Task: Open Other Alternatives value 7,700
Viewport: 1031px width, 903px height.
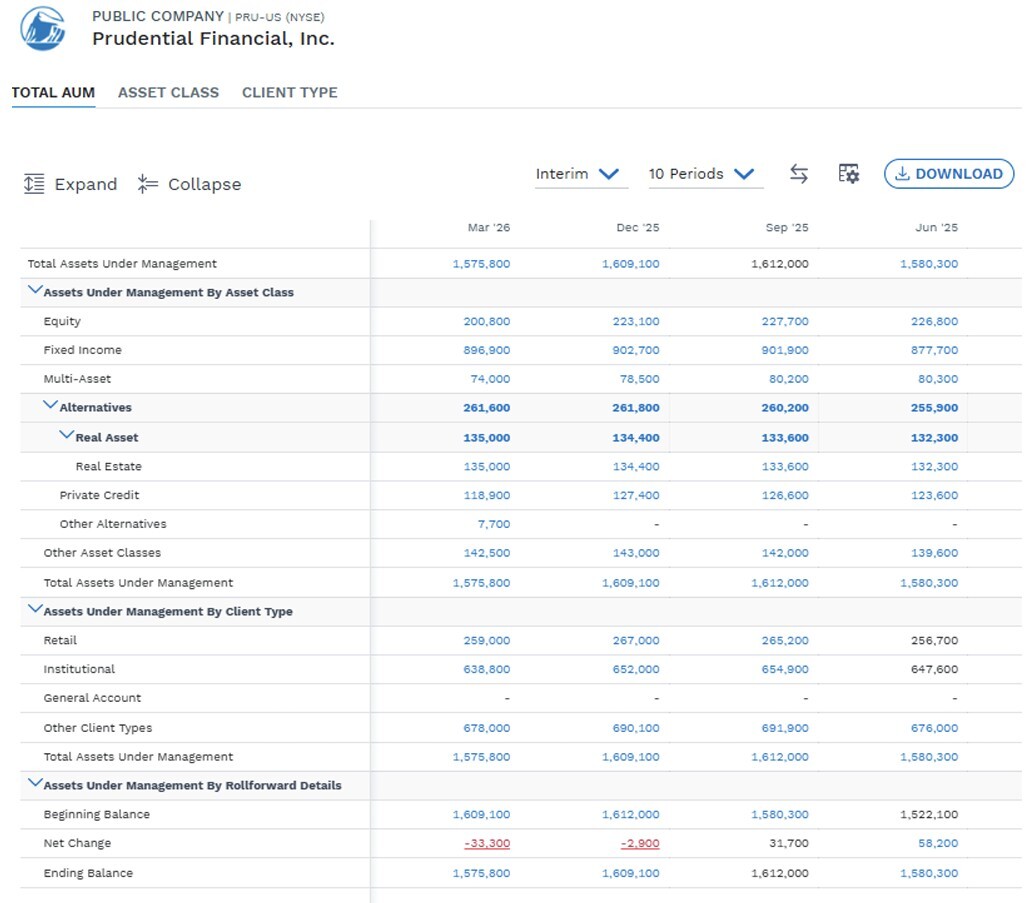Action: [x=494, y=524]
